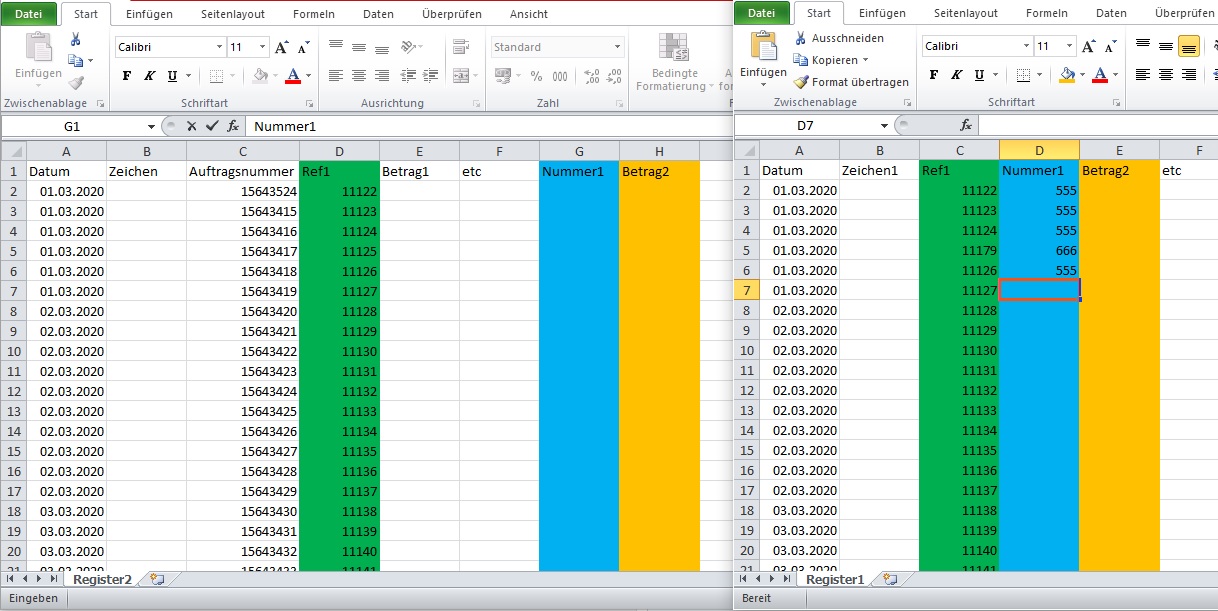The height and width of the screenshot is (611, 1218).
Task: Open the Calibri font dropdown in the Register2 window
Action: [x=219, y=47]
